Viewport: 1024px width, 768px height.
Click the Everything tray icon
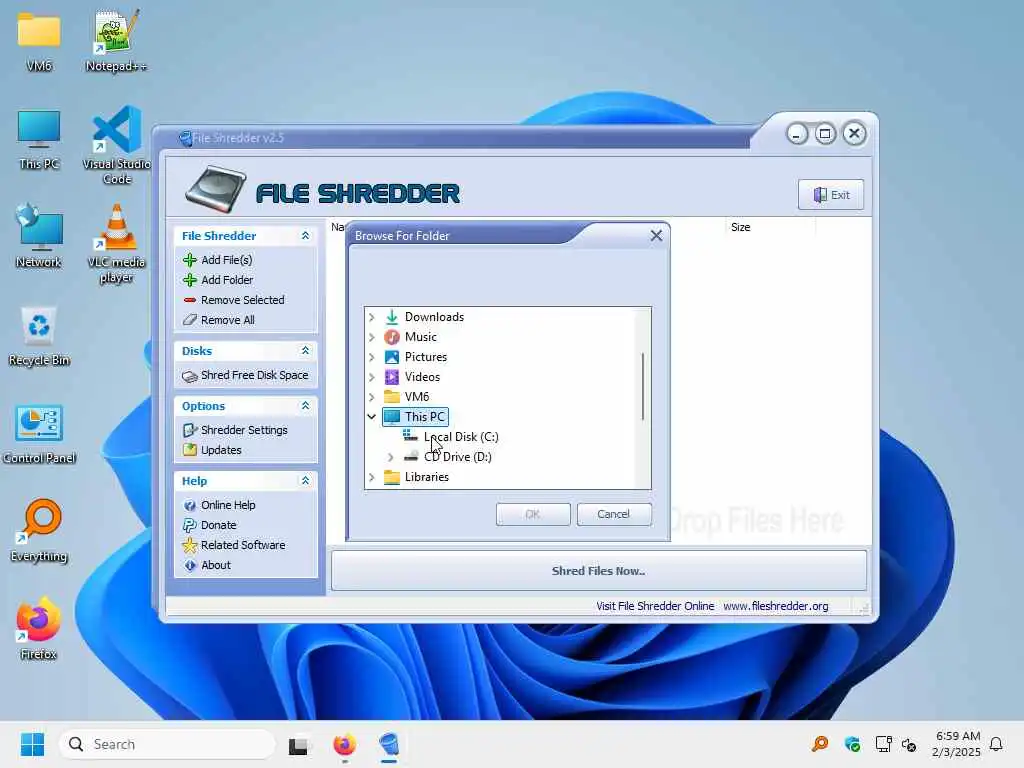[820, 744]
